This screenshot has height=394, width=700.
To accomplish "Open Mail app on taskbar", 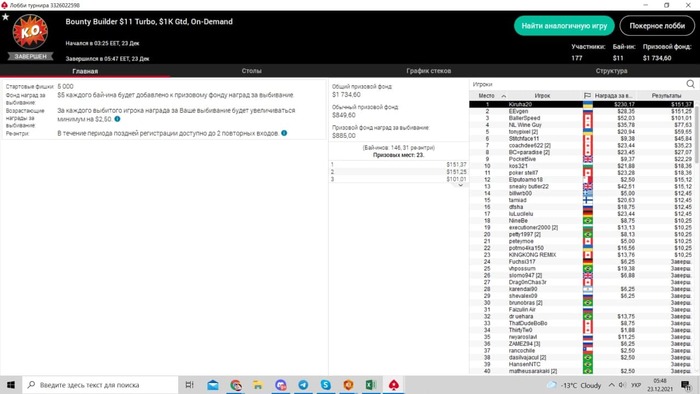I will point(213,385).
